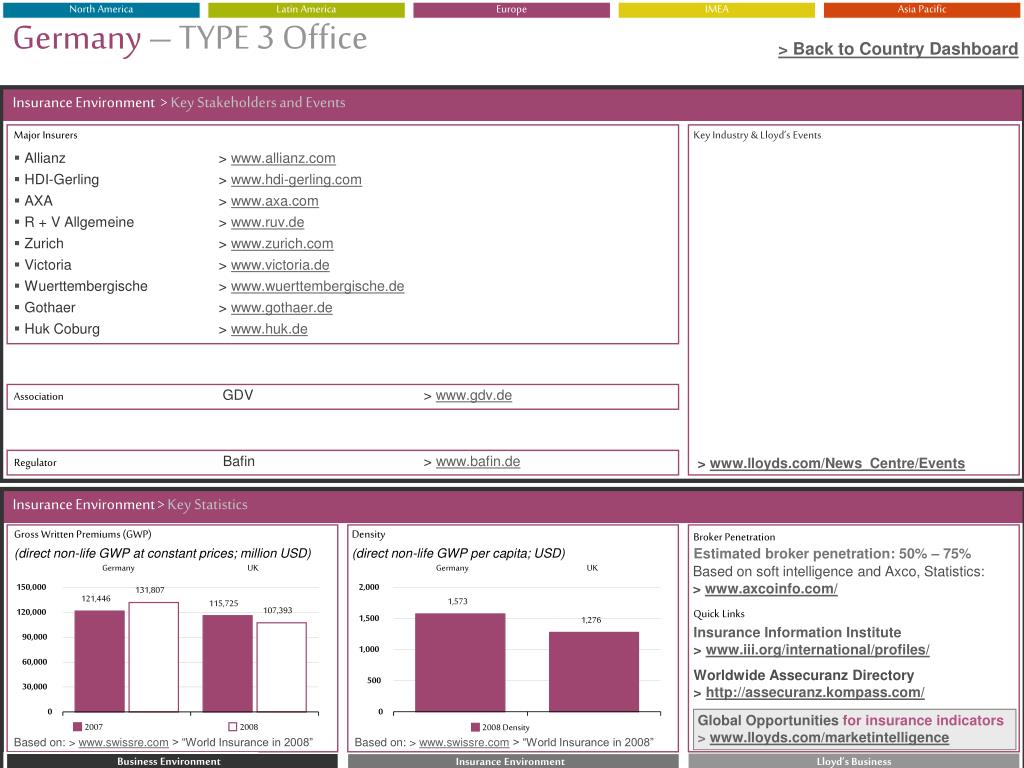Open www.wuerttembergische.de link
The image size is (1024, 768).
[317, 286]
